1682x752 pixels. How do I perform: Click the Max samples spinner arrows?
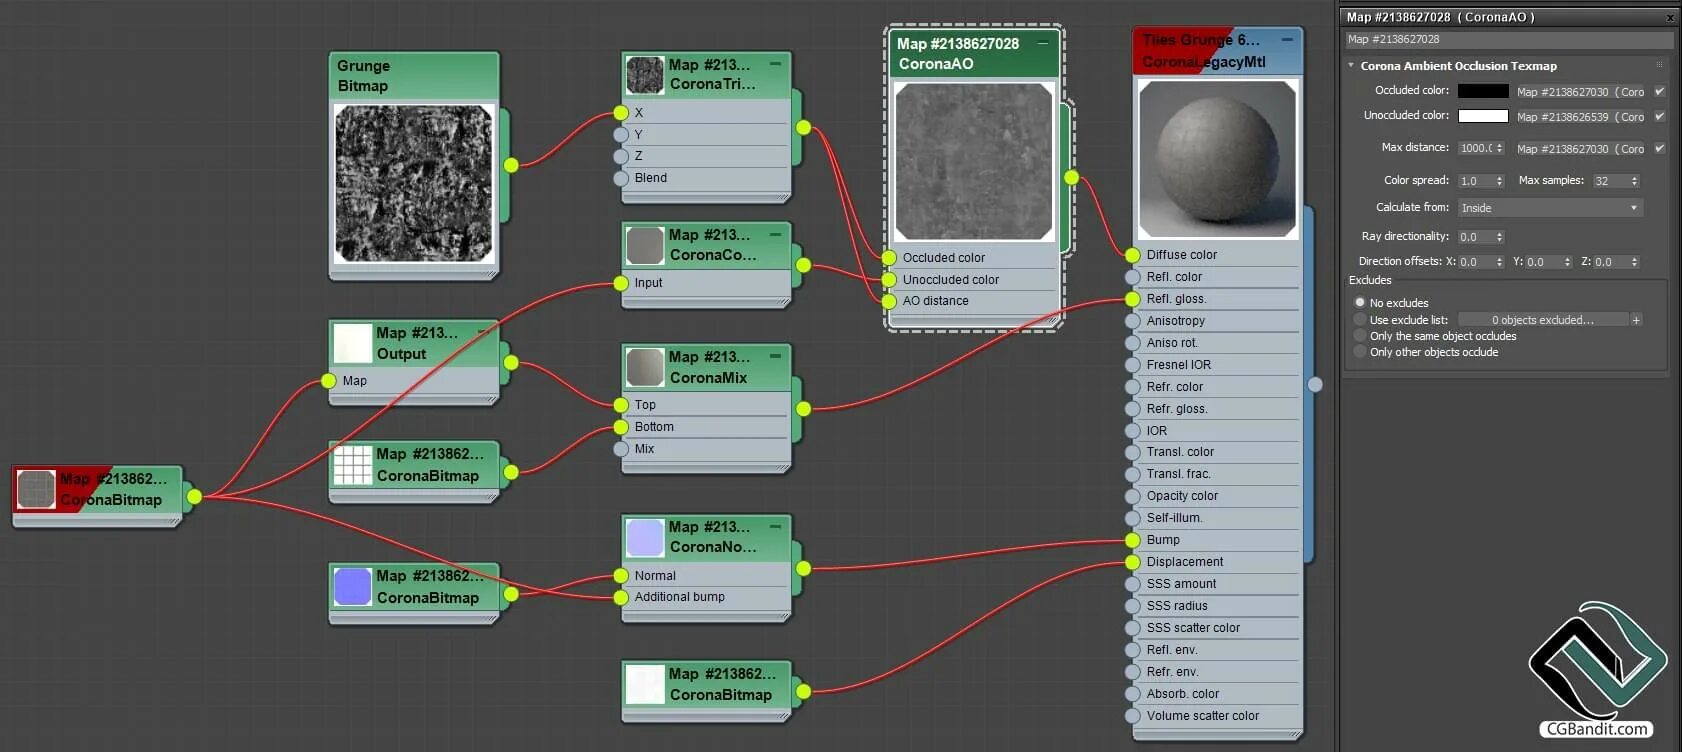1634,181
